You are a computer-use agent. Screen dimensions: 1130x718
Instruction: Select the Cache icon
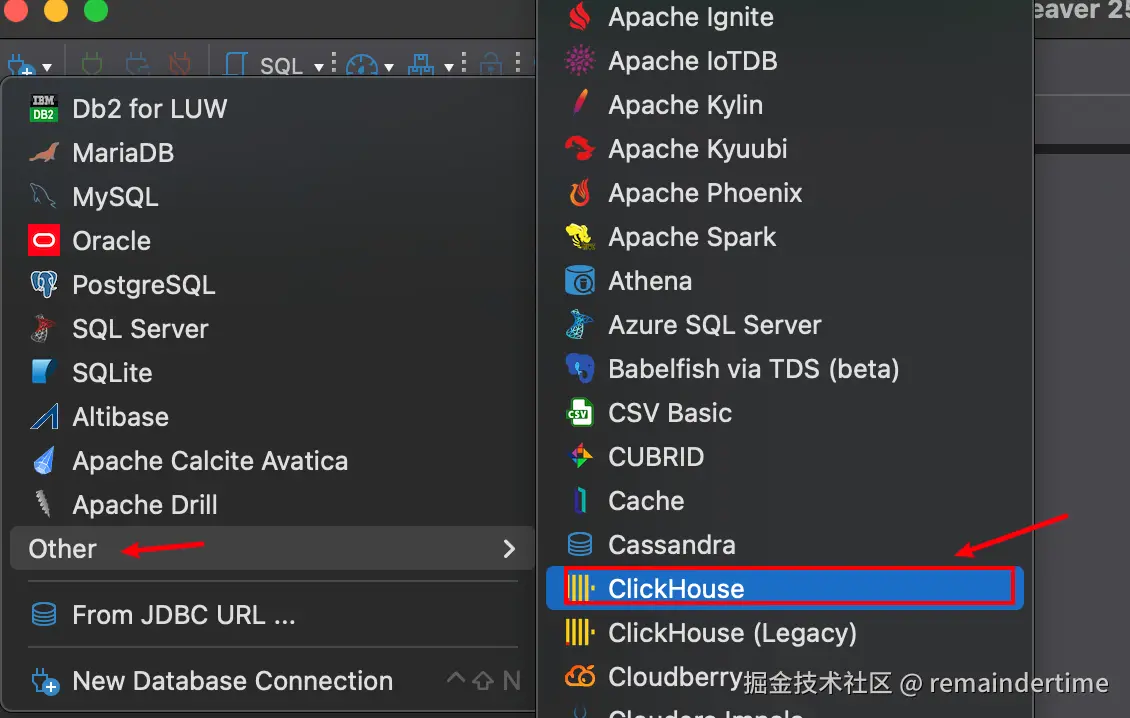click(579, 500)
